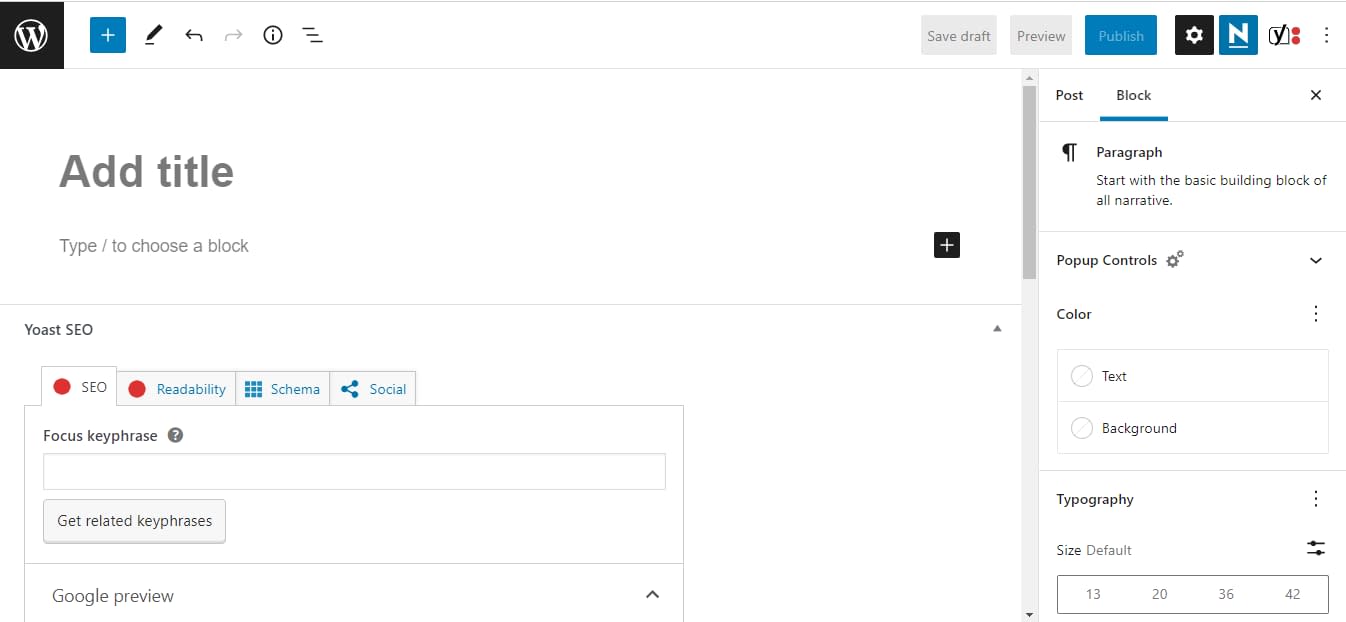Collapse the Google preview section
The width and height of the screenshot is (1346, 622).
(x=652, y=593)
